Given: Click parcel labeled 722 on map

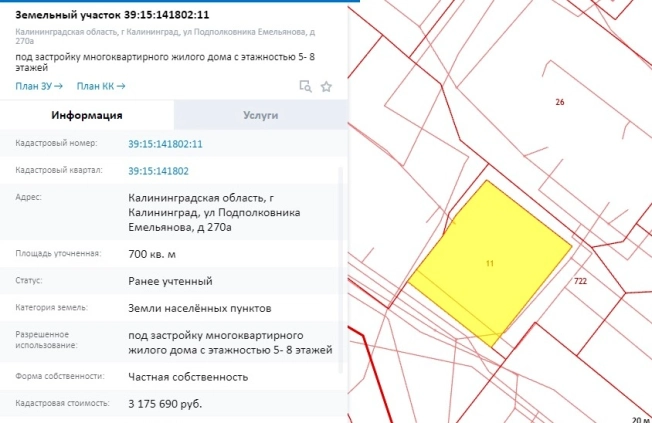Looking at the screenshot, I should (x=580, y=281).
